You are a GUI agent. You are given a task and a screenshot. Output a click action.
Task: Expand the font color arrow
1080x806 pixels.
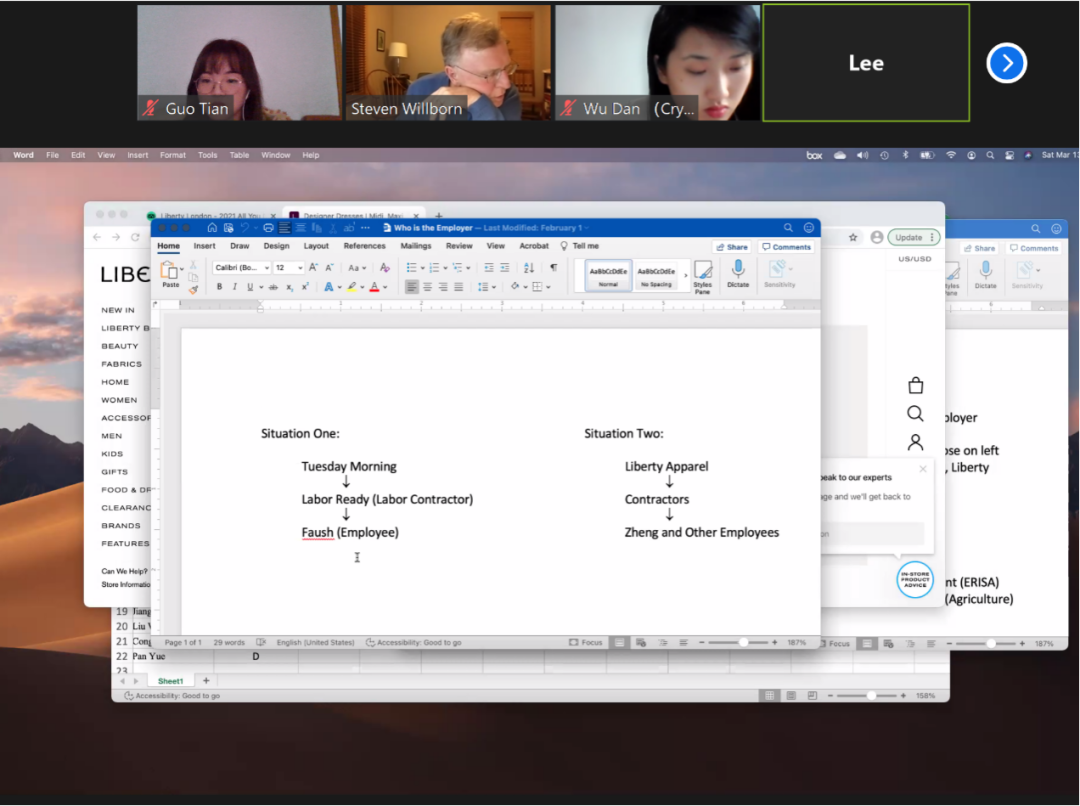coord(385,287)
